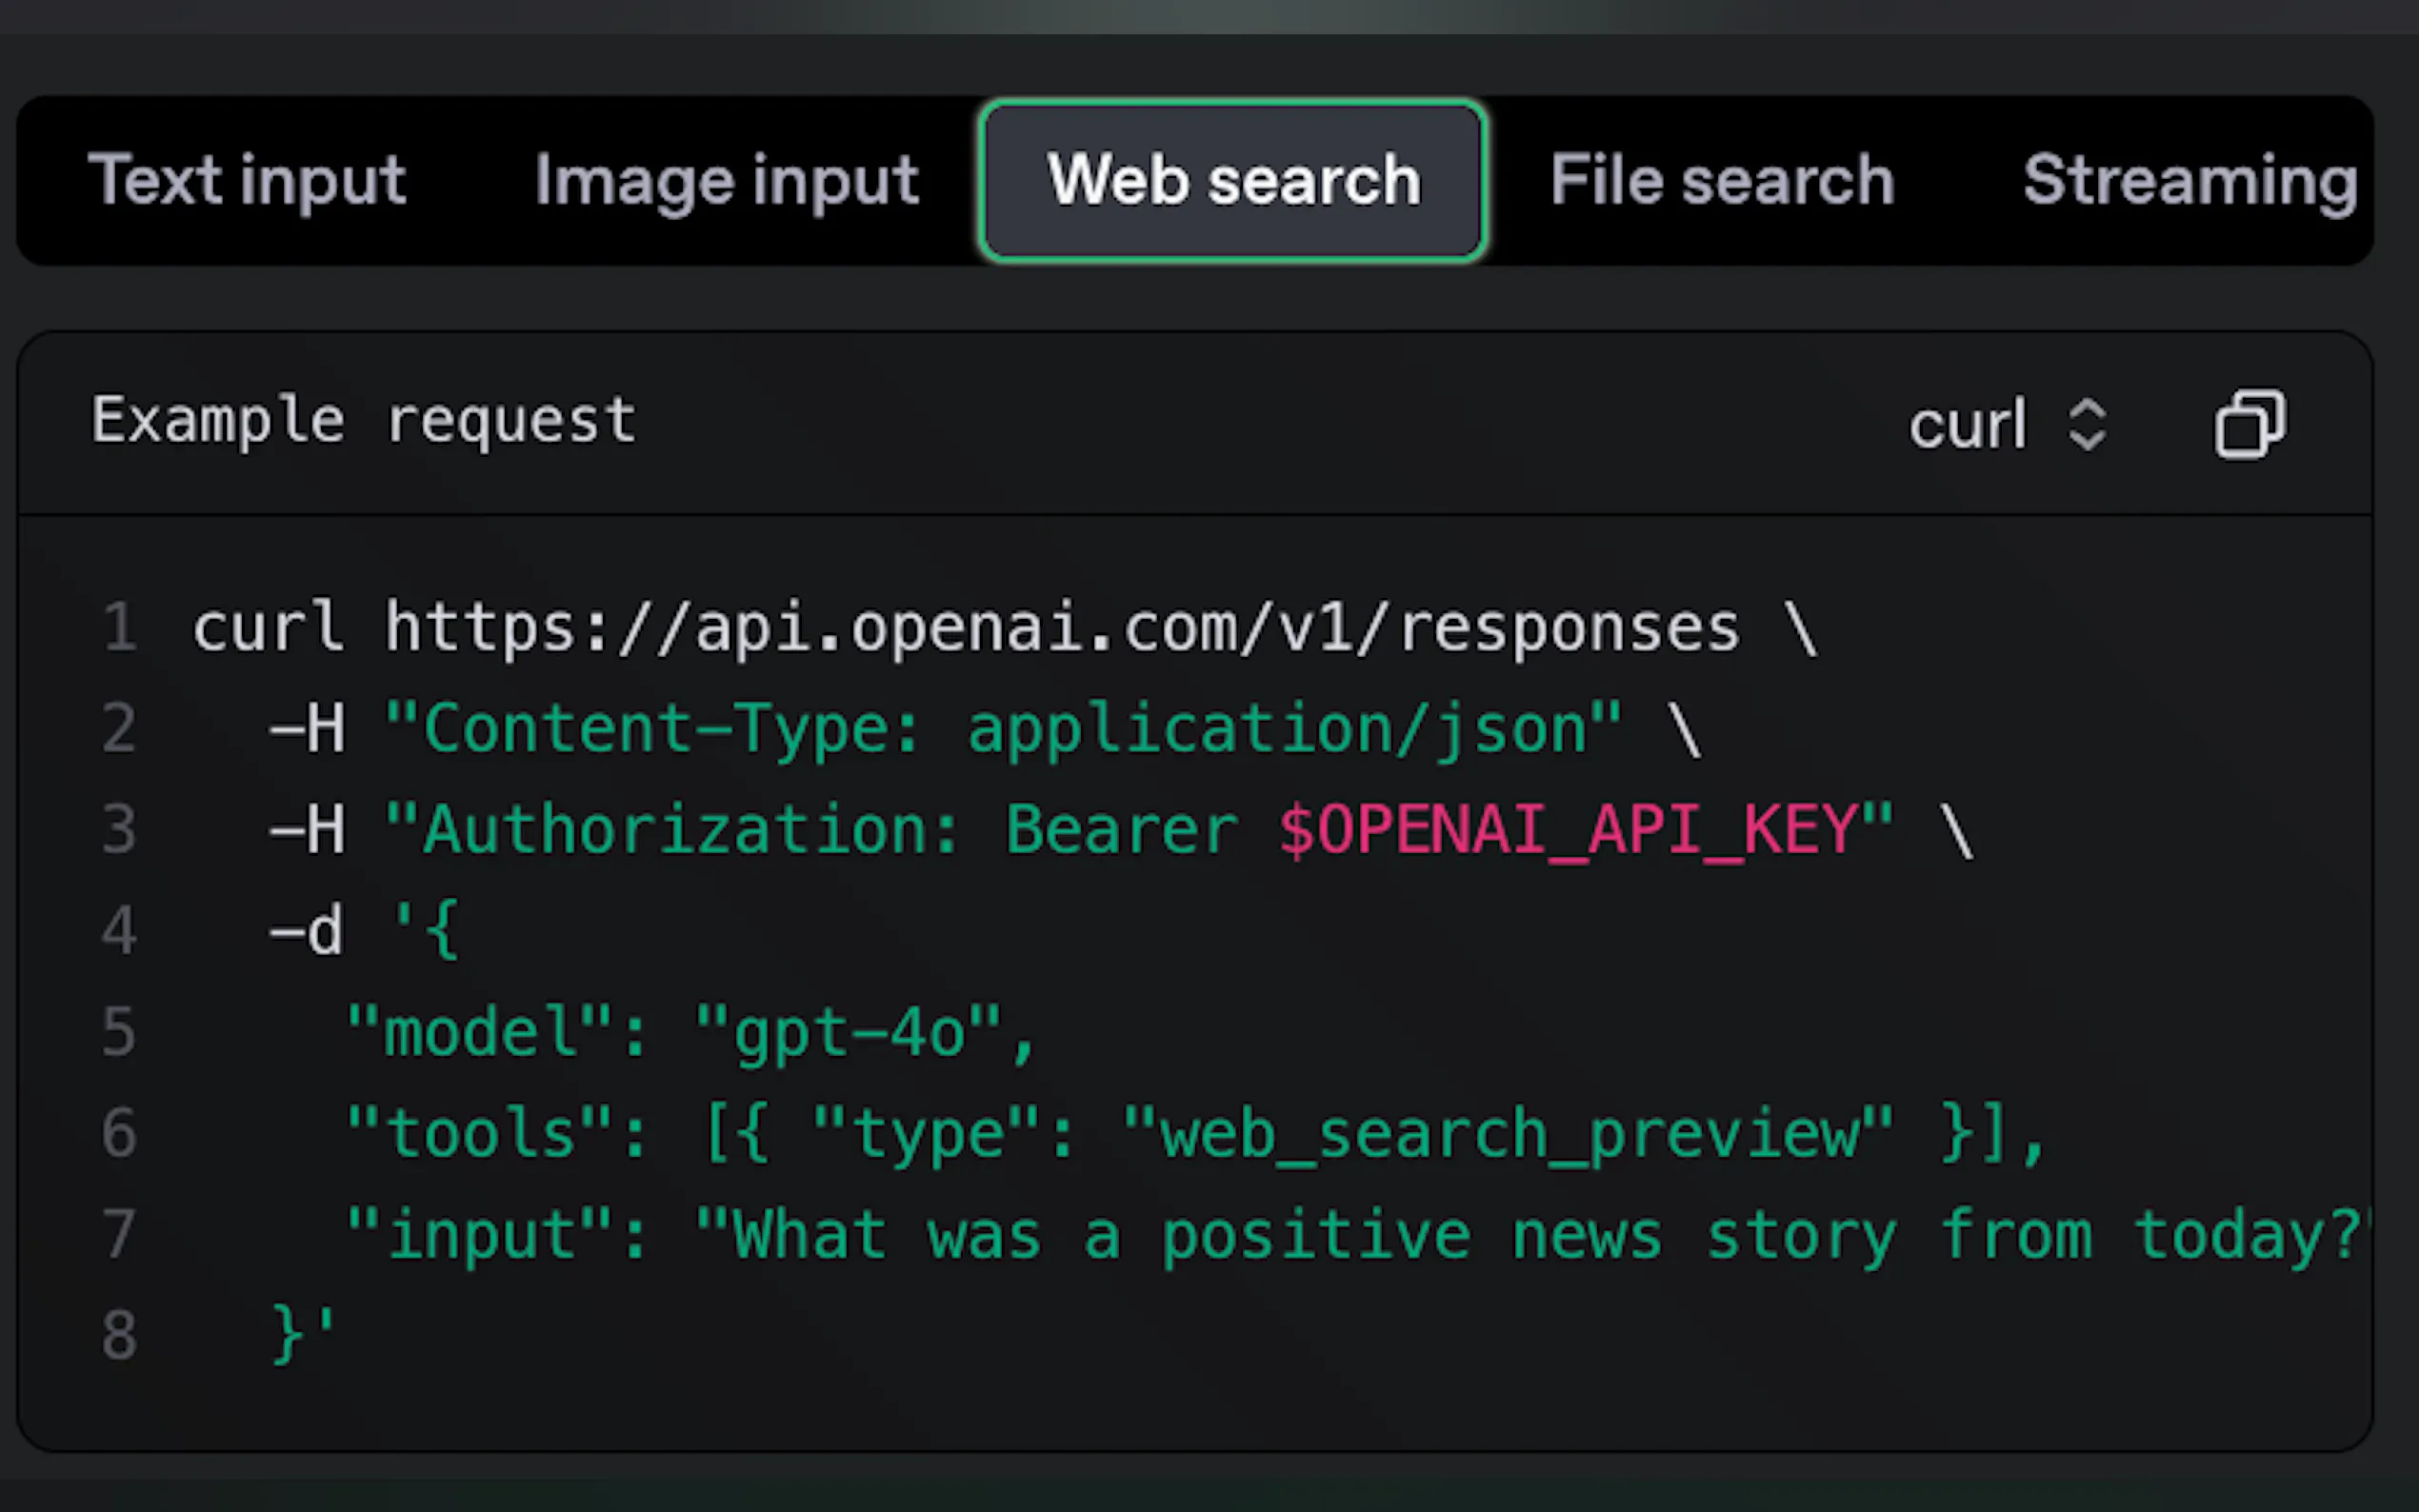This screenshot has width=2419, height=1512.
Task: Click the Content-Type header string
Action: click(x=1002, y=728)
